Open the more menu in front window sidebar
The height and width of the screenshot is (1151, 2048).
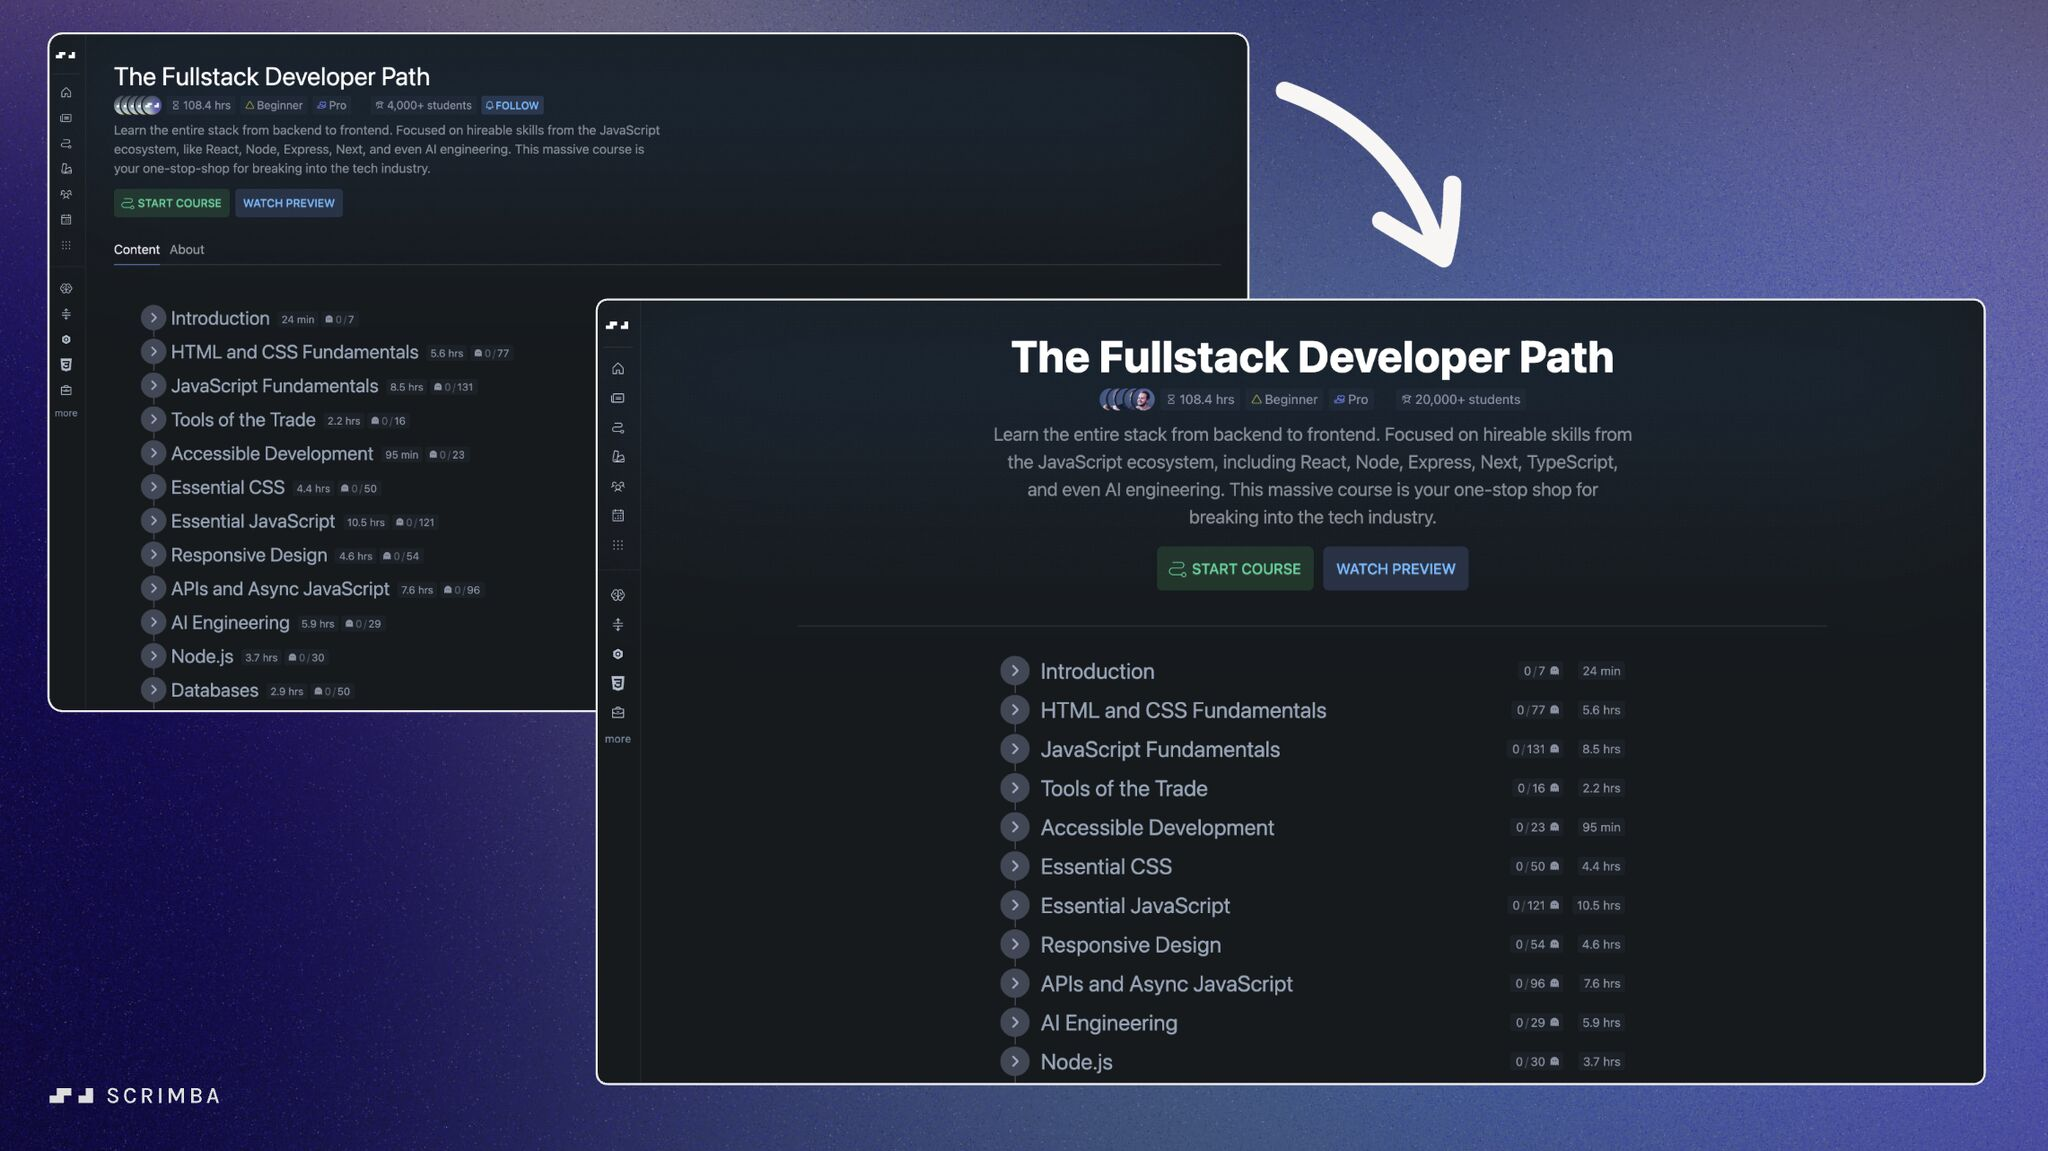click(618, 739)
